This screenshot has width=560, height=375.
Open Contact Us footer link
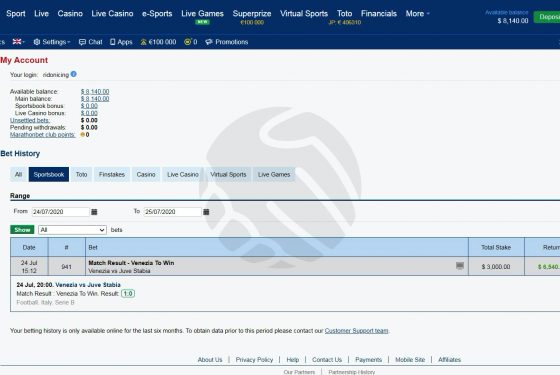(327, 360)
